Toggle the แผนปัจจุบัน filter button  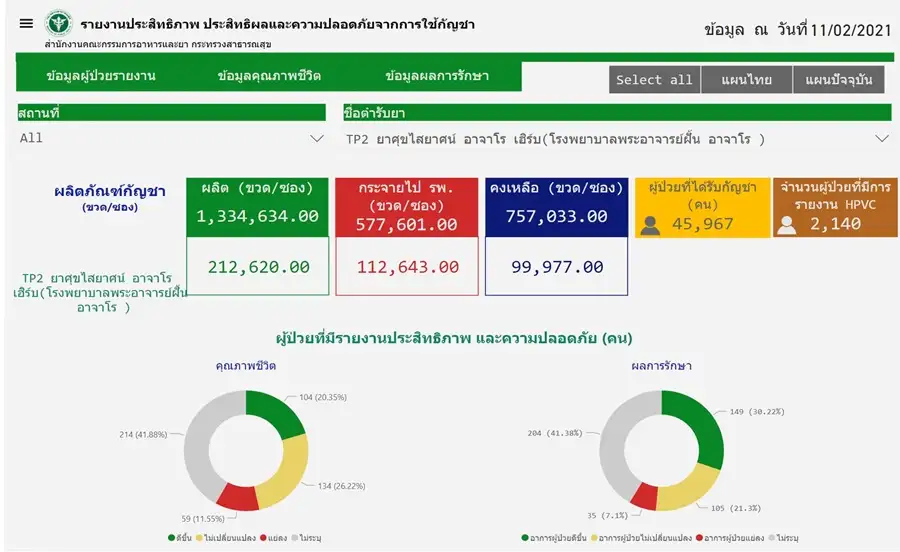[837, 80]
